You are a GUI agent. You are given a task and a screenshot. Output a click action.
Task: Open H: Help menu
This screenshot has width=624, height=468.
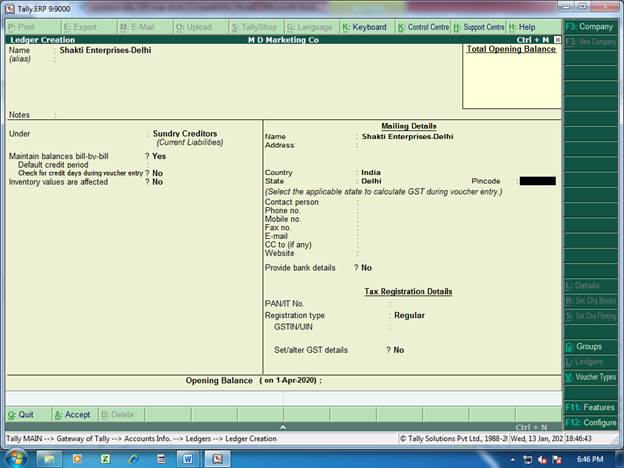(x=534, y=27)
